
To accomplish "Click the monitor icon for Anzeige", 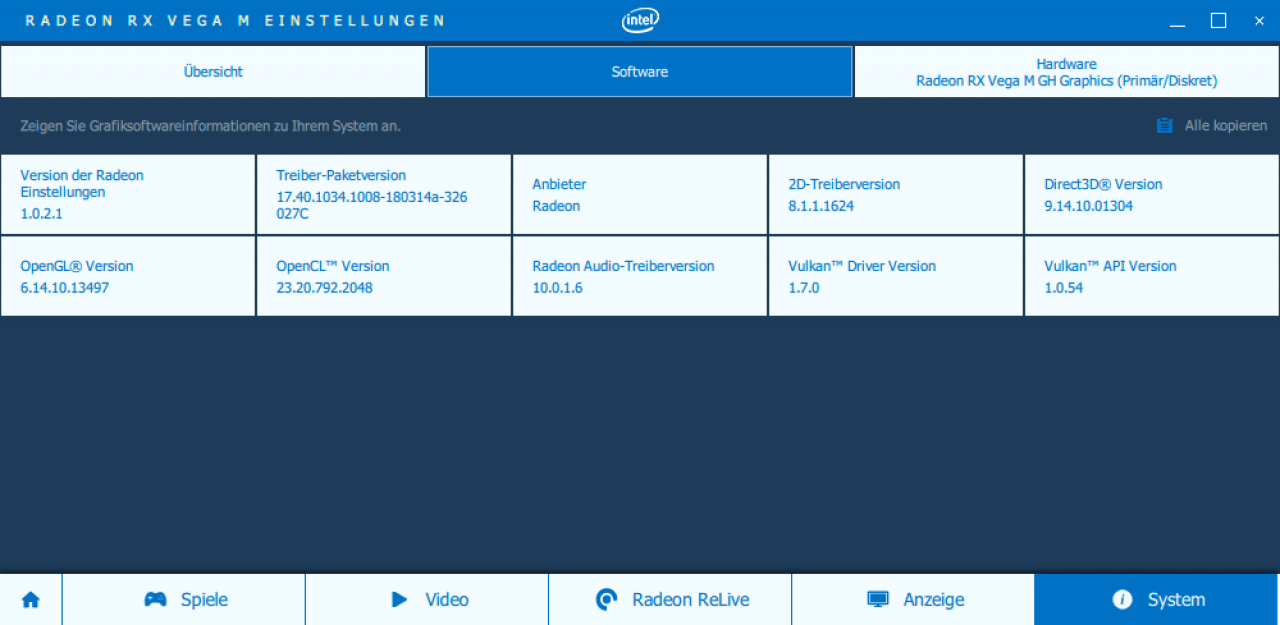I will 878,600.
